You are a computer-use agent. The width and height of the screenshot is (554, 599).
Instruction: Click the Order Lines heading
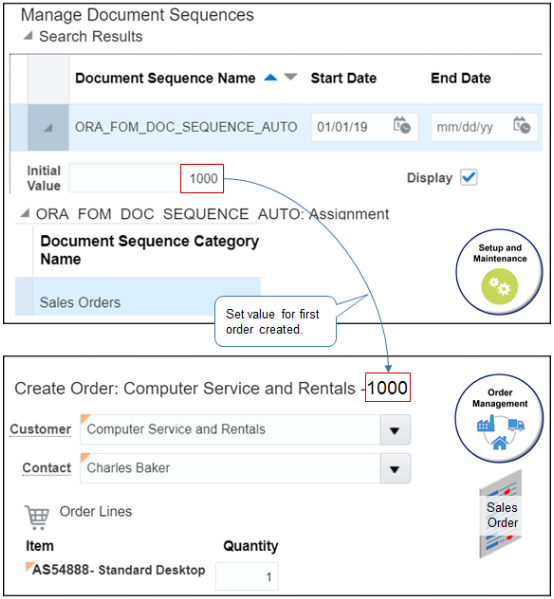(x=96, y=512)
